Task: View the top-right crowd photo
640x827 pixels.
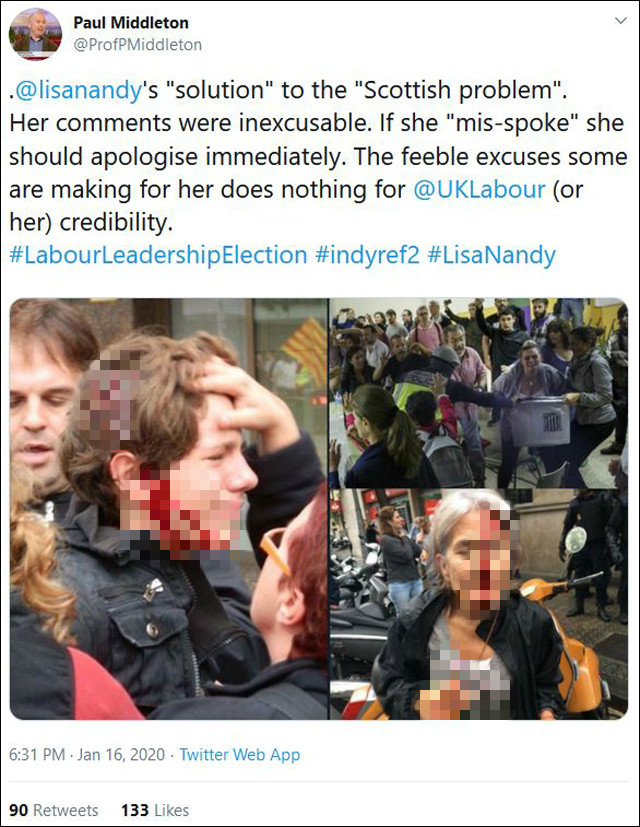Action: [479, 392]
